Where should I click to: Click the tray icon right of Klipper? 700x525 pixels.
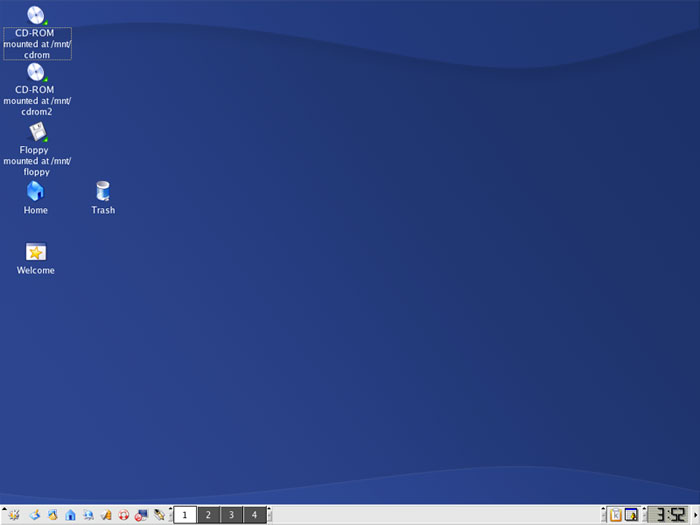pyautogui.click(x=632, y=515)
